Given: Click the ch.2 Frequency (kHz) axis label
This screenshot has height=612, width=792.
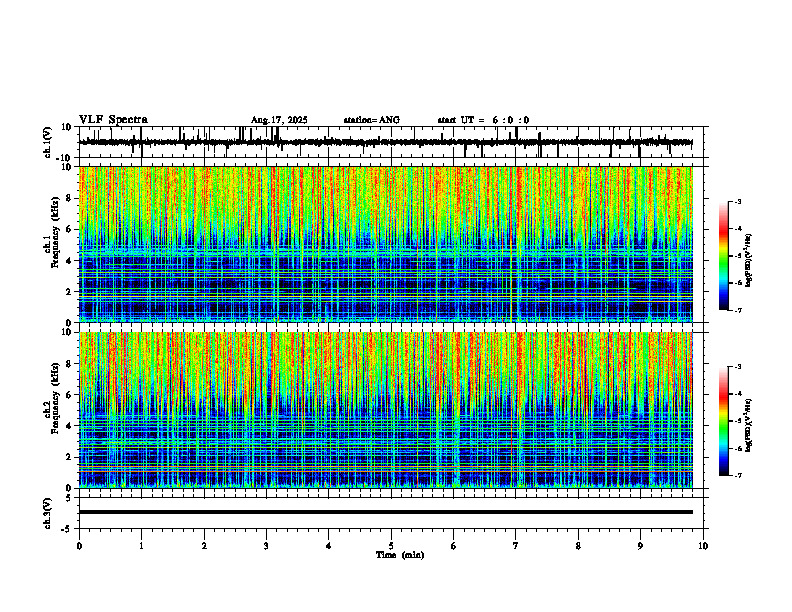Looking at the screenshot, I should (51, 398).
